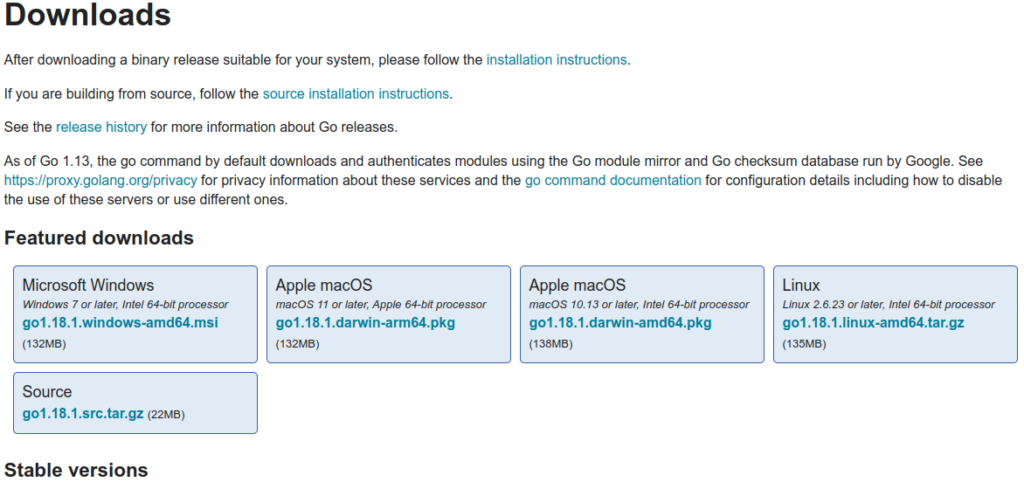Click the Linux card title
This screenshot has height=489, width=1024.
[x=801, y=285]
